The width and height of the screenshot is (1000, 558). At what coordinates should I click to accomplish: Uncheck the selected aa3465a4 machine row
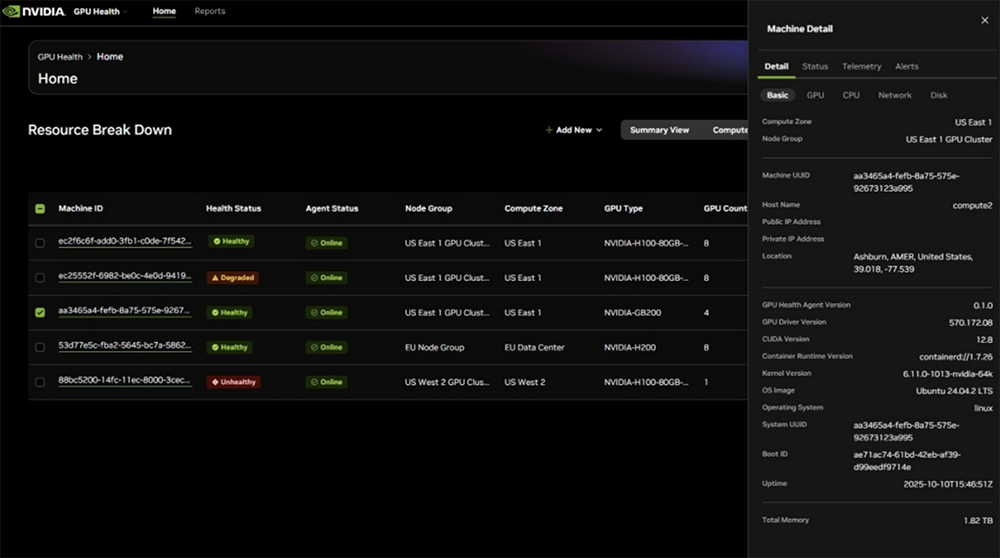(40, 312)
